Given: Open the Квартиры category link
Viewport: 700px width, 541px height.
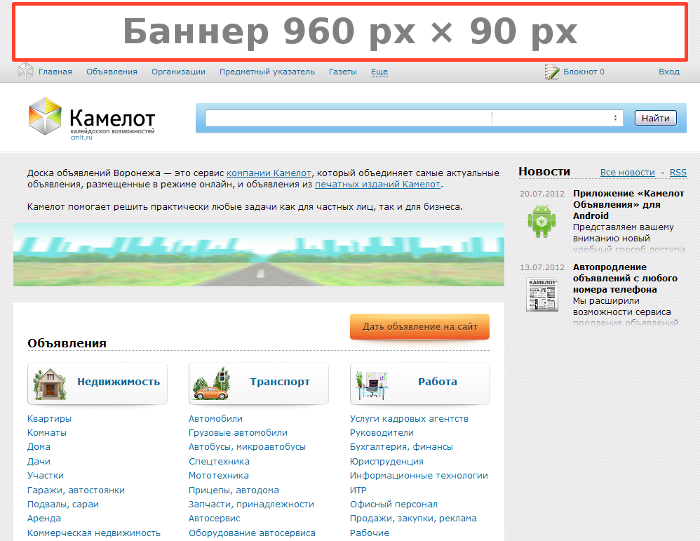Looking at the screenshot, I should (49, 419).
